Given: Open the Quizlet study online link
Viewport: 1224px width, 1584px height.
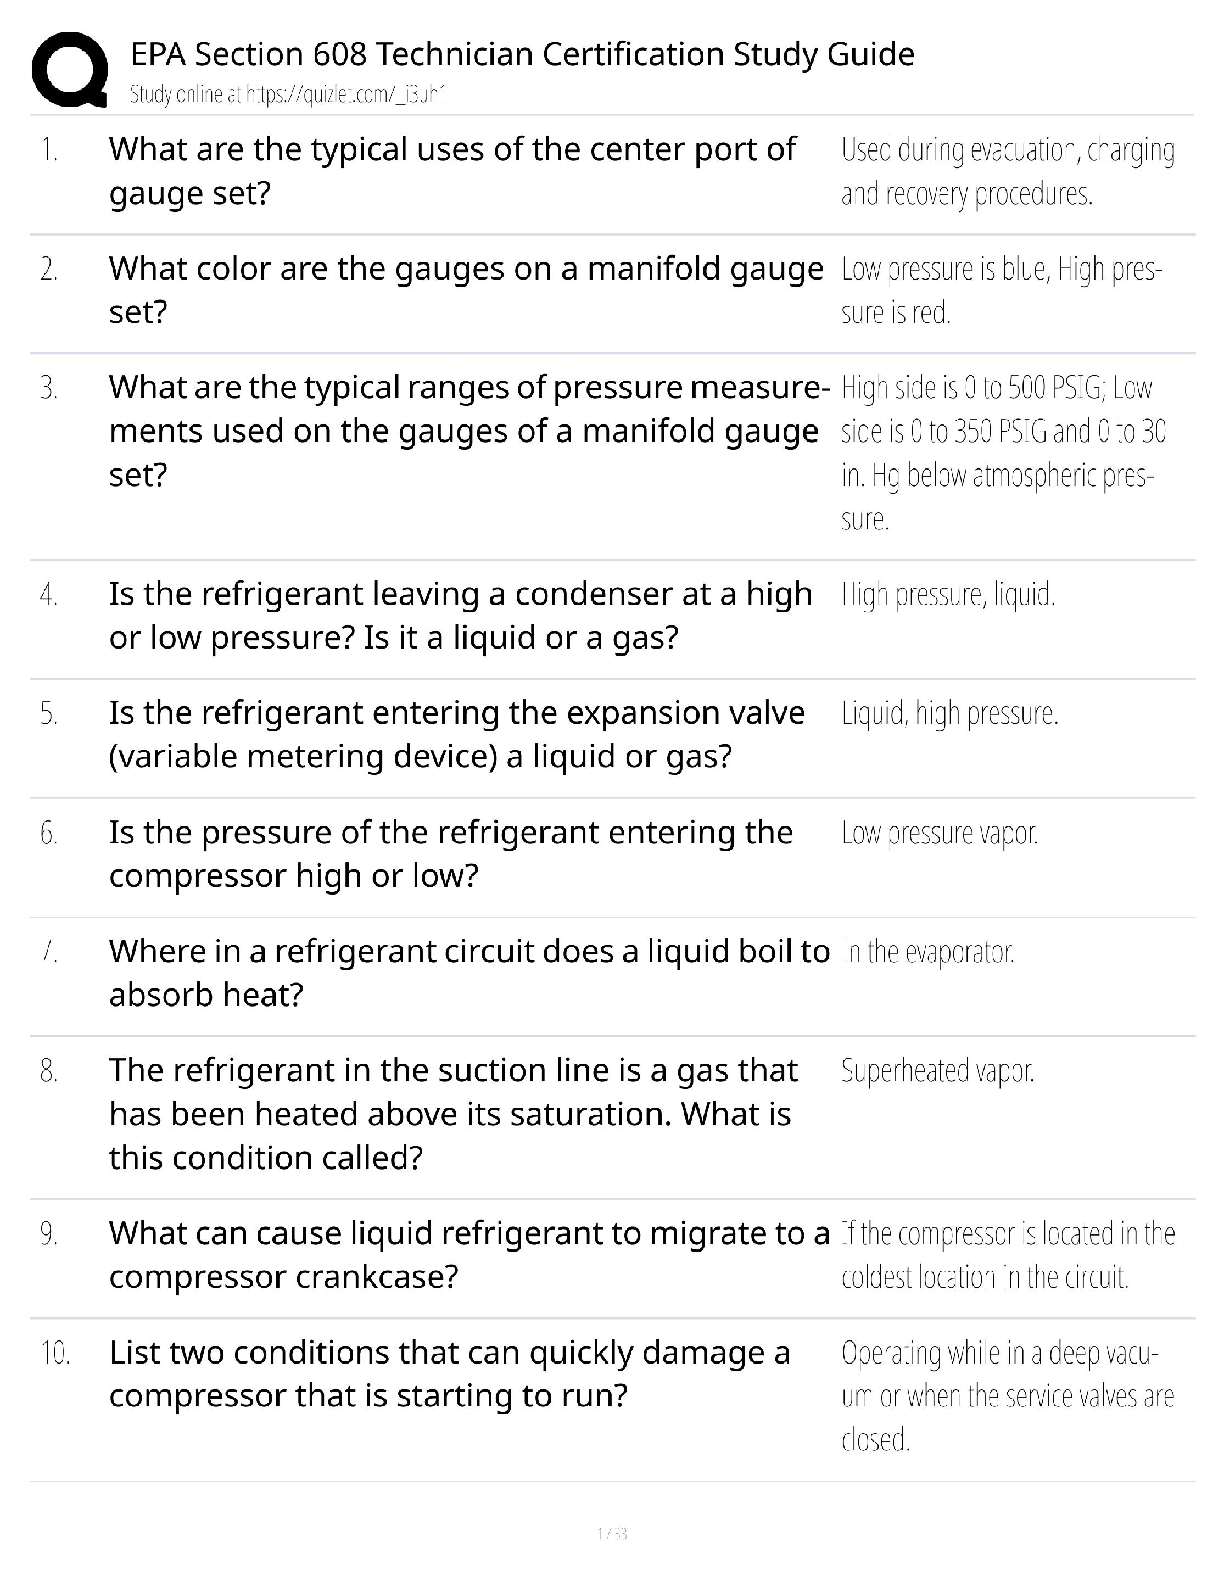Looking at the screenshot, I should click(x=286, y=95).
